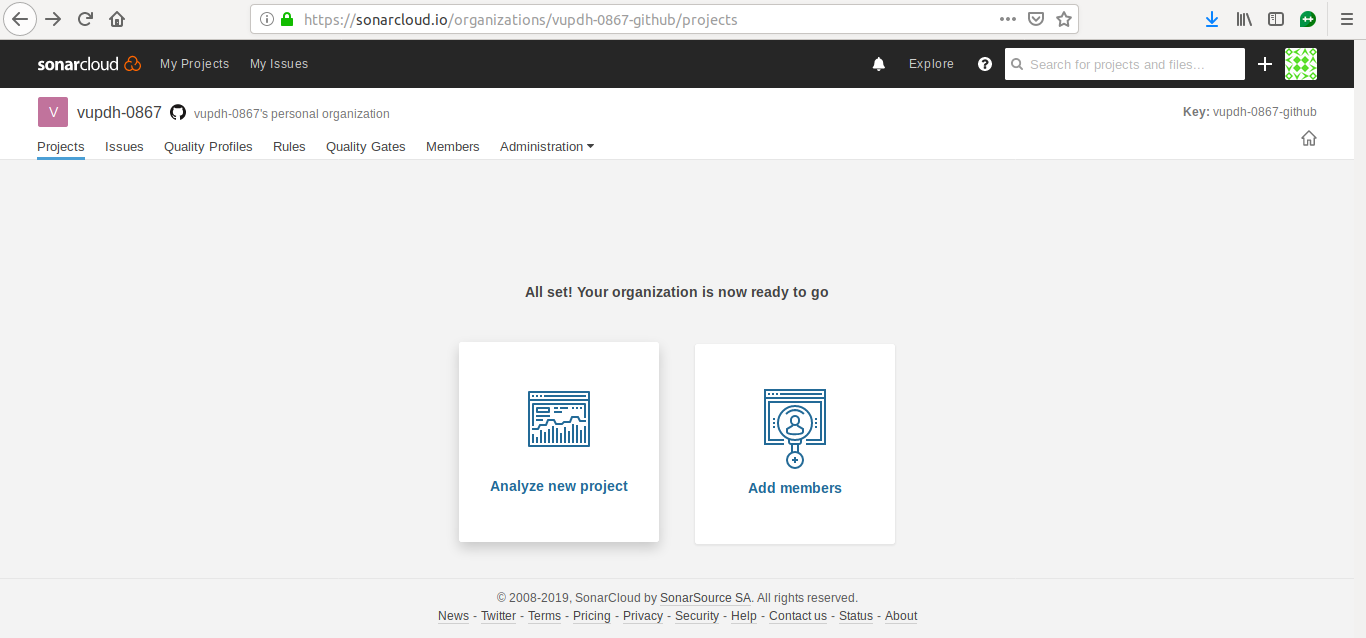
Task: Open the SonarSource SA footer link
Action: 705,598
